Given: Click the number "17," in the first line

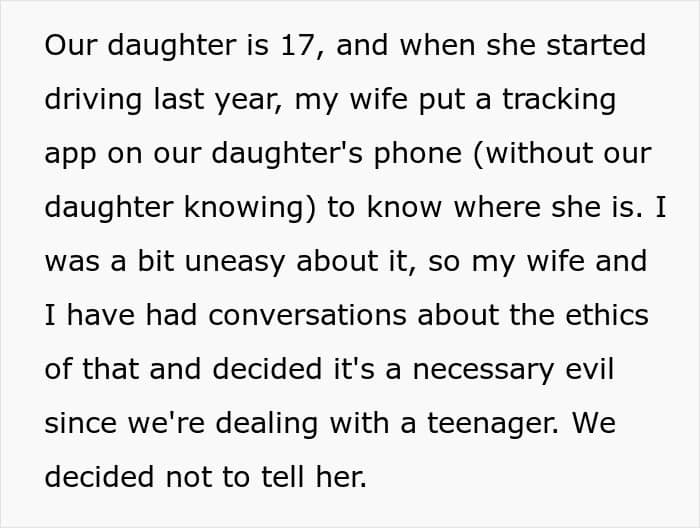Looking at the screenshot, I should tap(303, 46).
